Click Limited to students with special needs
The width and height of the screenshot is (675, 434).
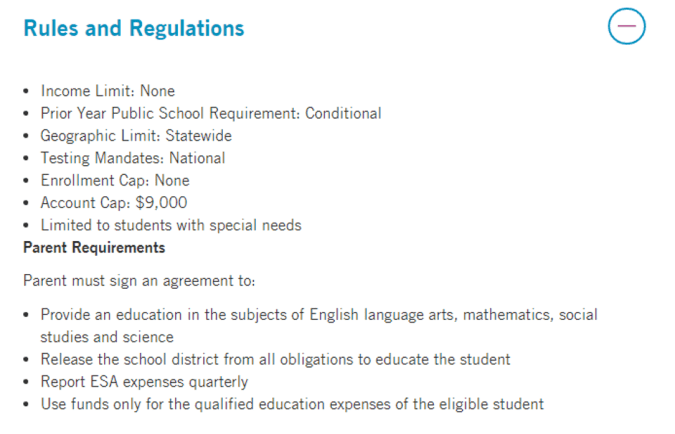171,225
